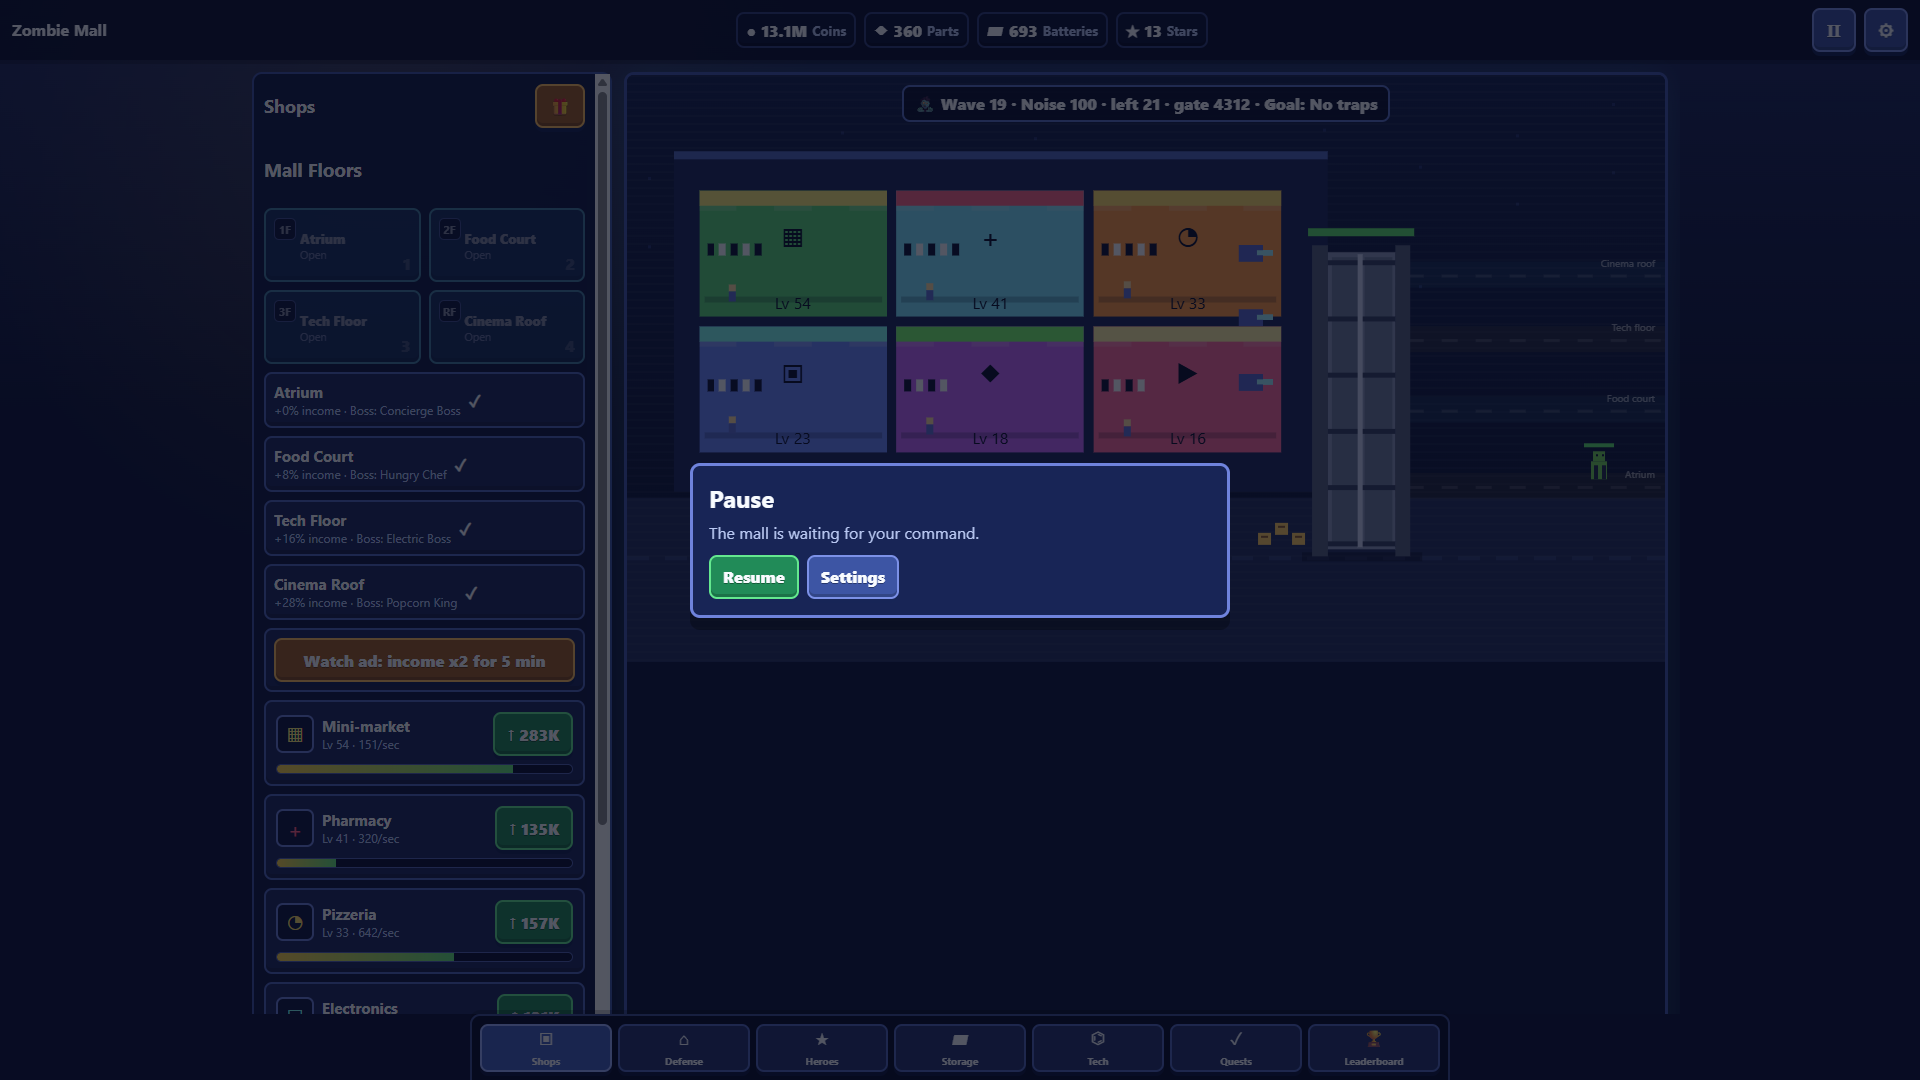Click the 13 Stars counter
Viewport: 1920px width, 1080px height.
point(1161,31)
